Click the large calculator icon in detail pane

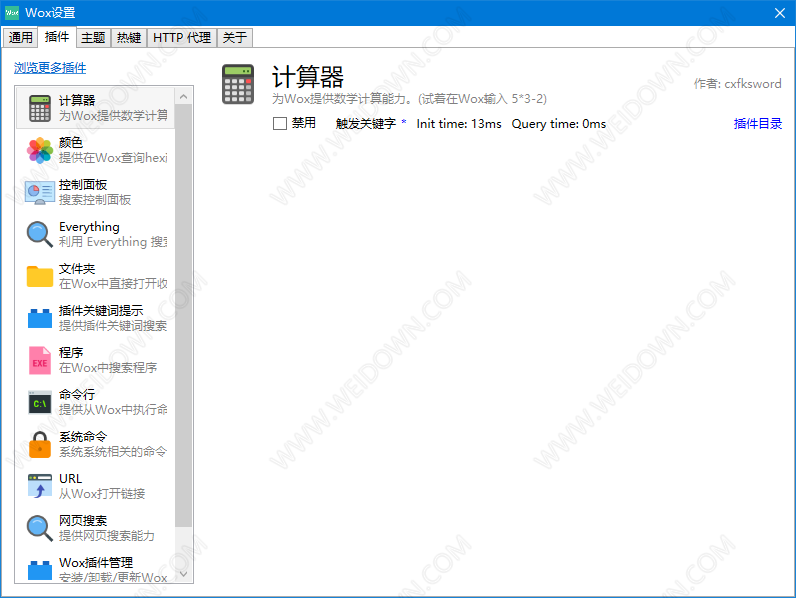point(238,84)
